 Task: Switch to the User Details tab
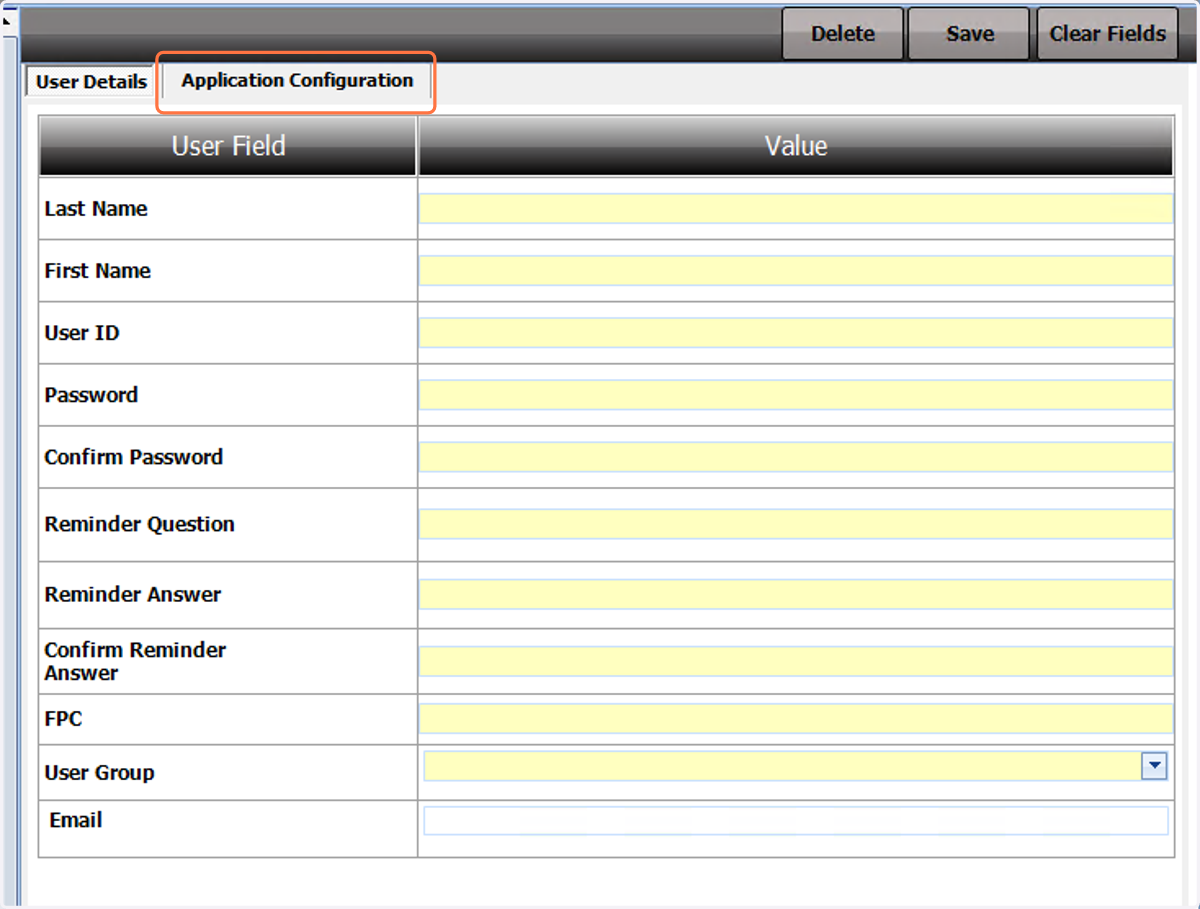coord(92,82)
